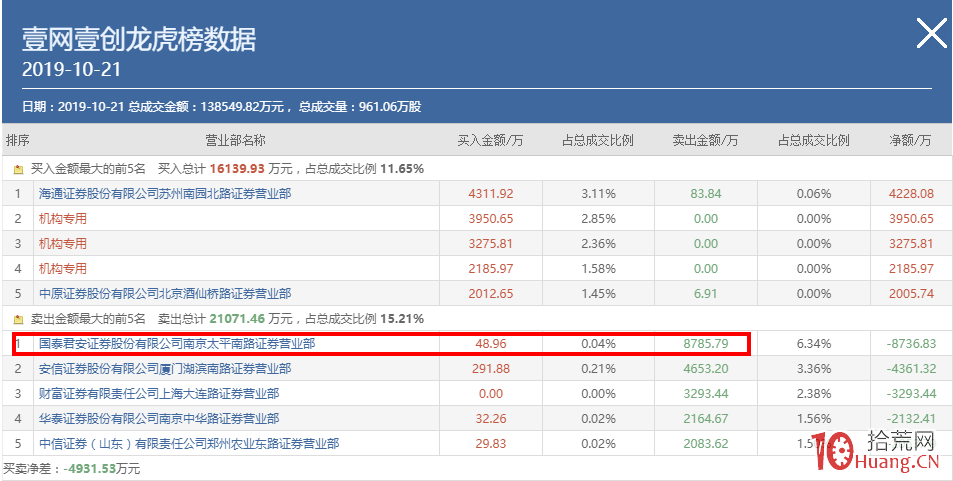Click the 卖出金额/万 column header

click(x=705, y=140)
